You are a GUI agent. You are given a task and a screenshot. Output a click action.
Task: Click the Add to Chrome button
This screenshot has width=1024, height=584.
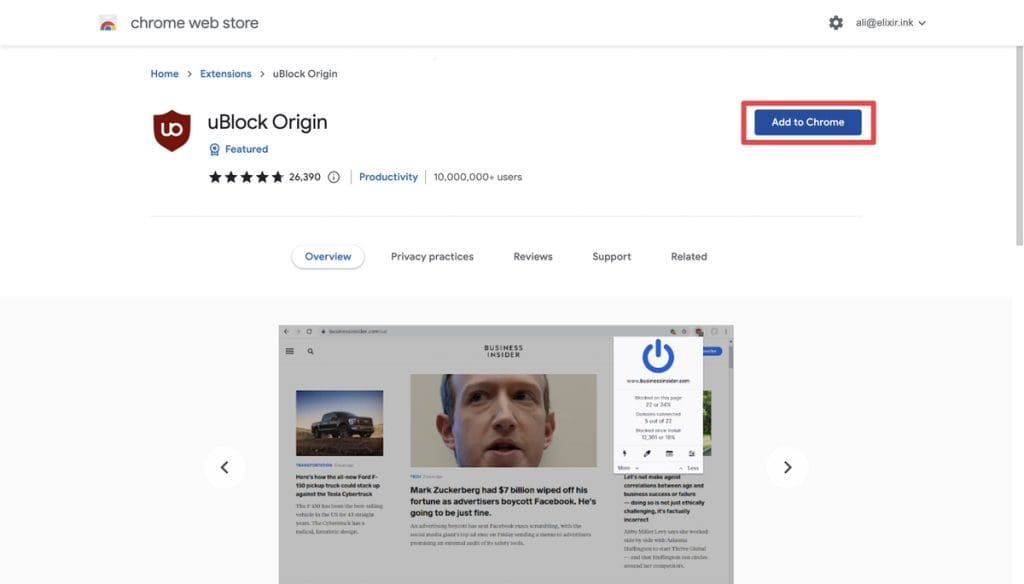808,122
